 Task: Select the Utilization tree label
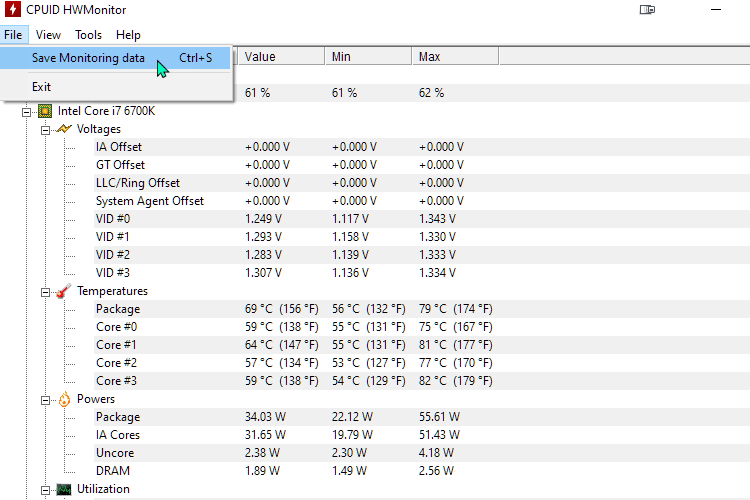pyautogui.click(x=103, y=489)
